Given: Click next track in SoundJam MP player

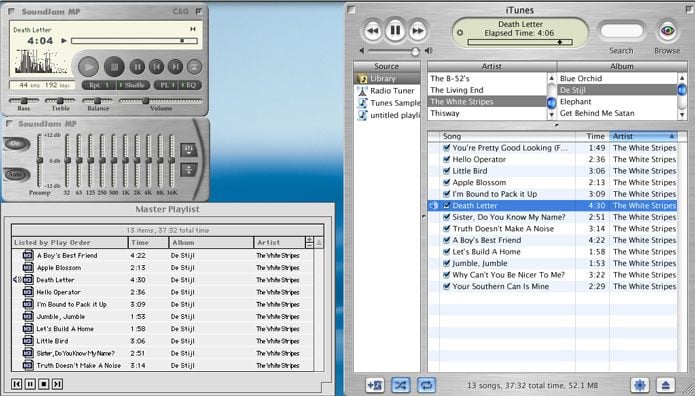Looking at the screenshot, I should (176, 67).
